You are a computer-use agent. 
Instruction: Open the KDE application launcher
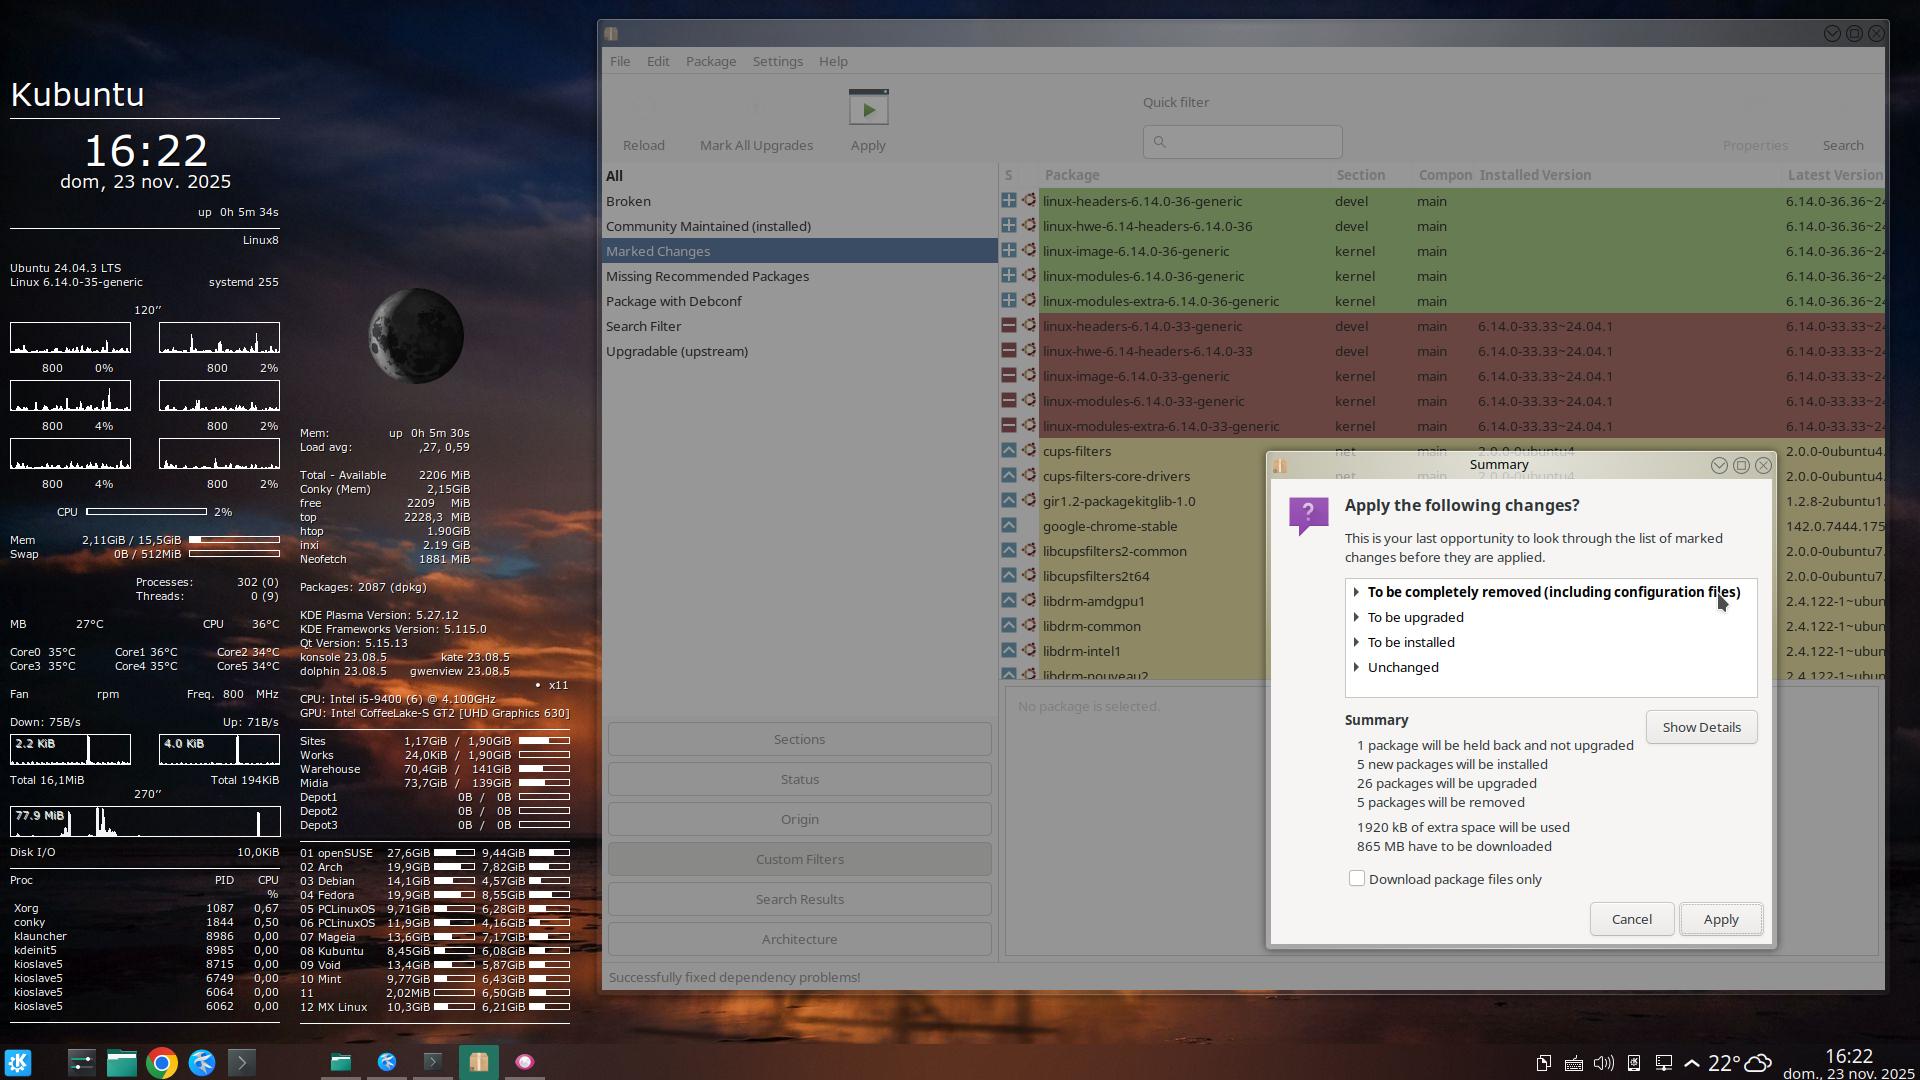[18, 1062]
